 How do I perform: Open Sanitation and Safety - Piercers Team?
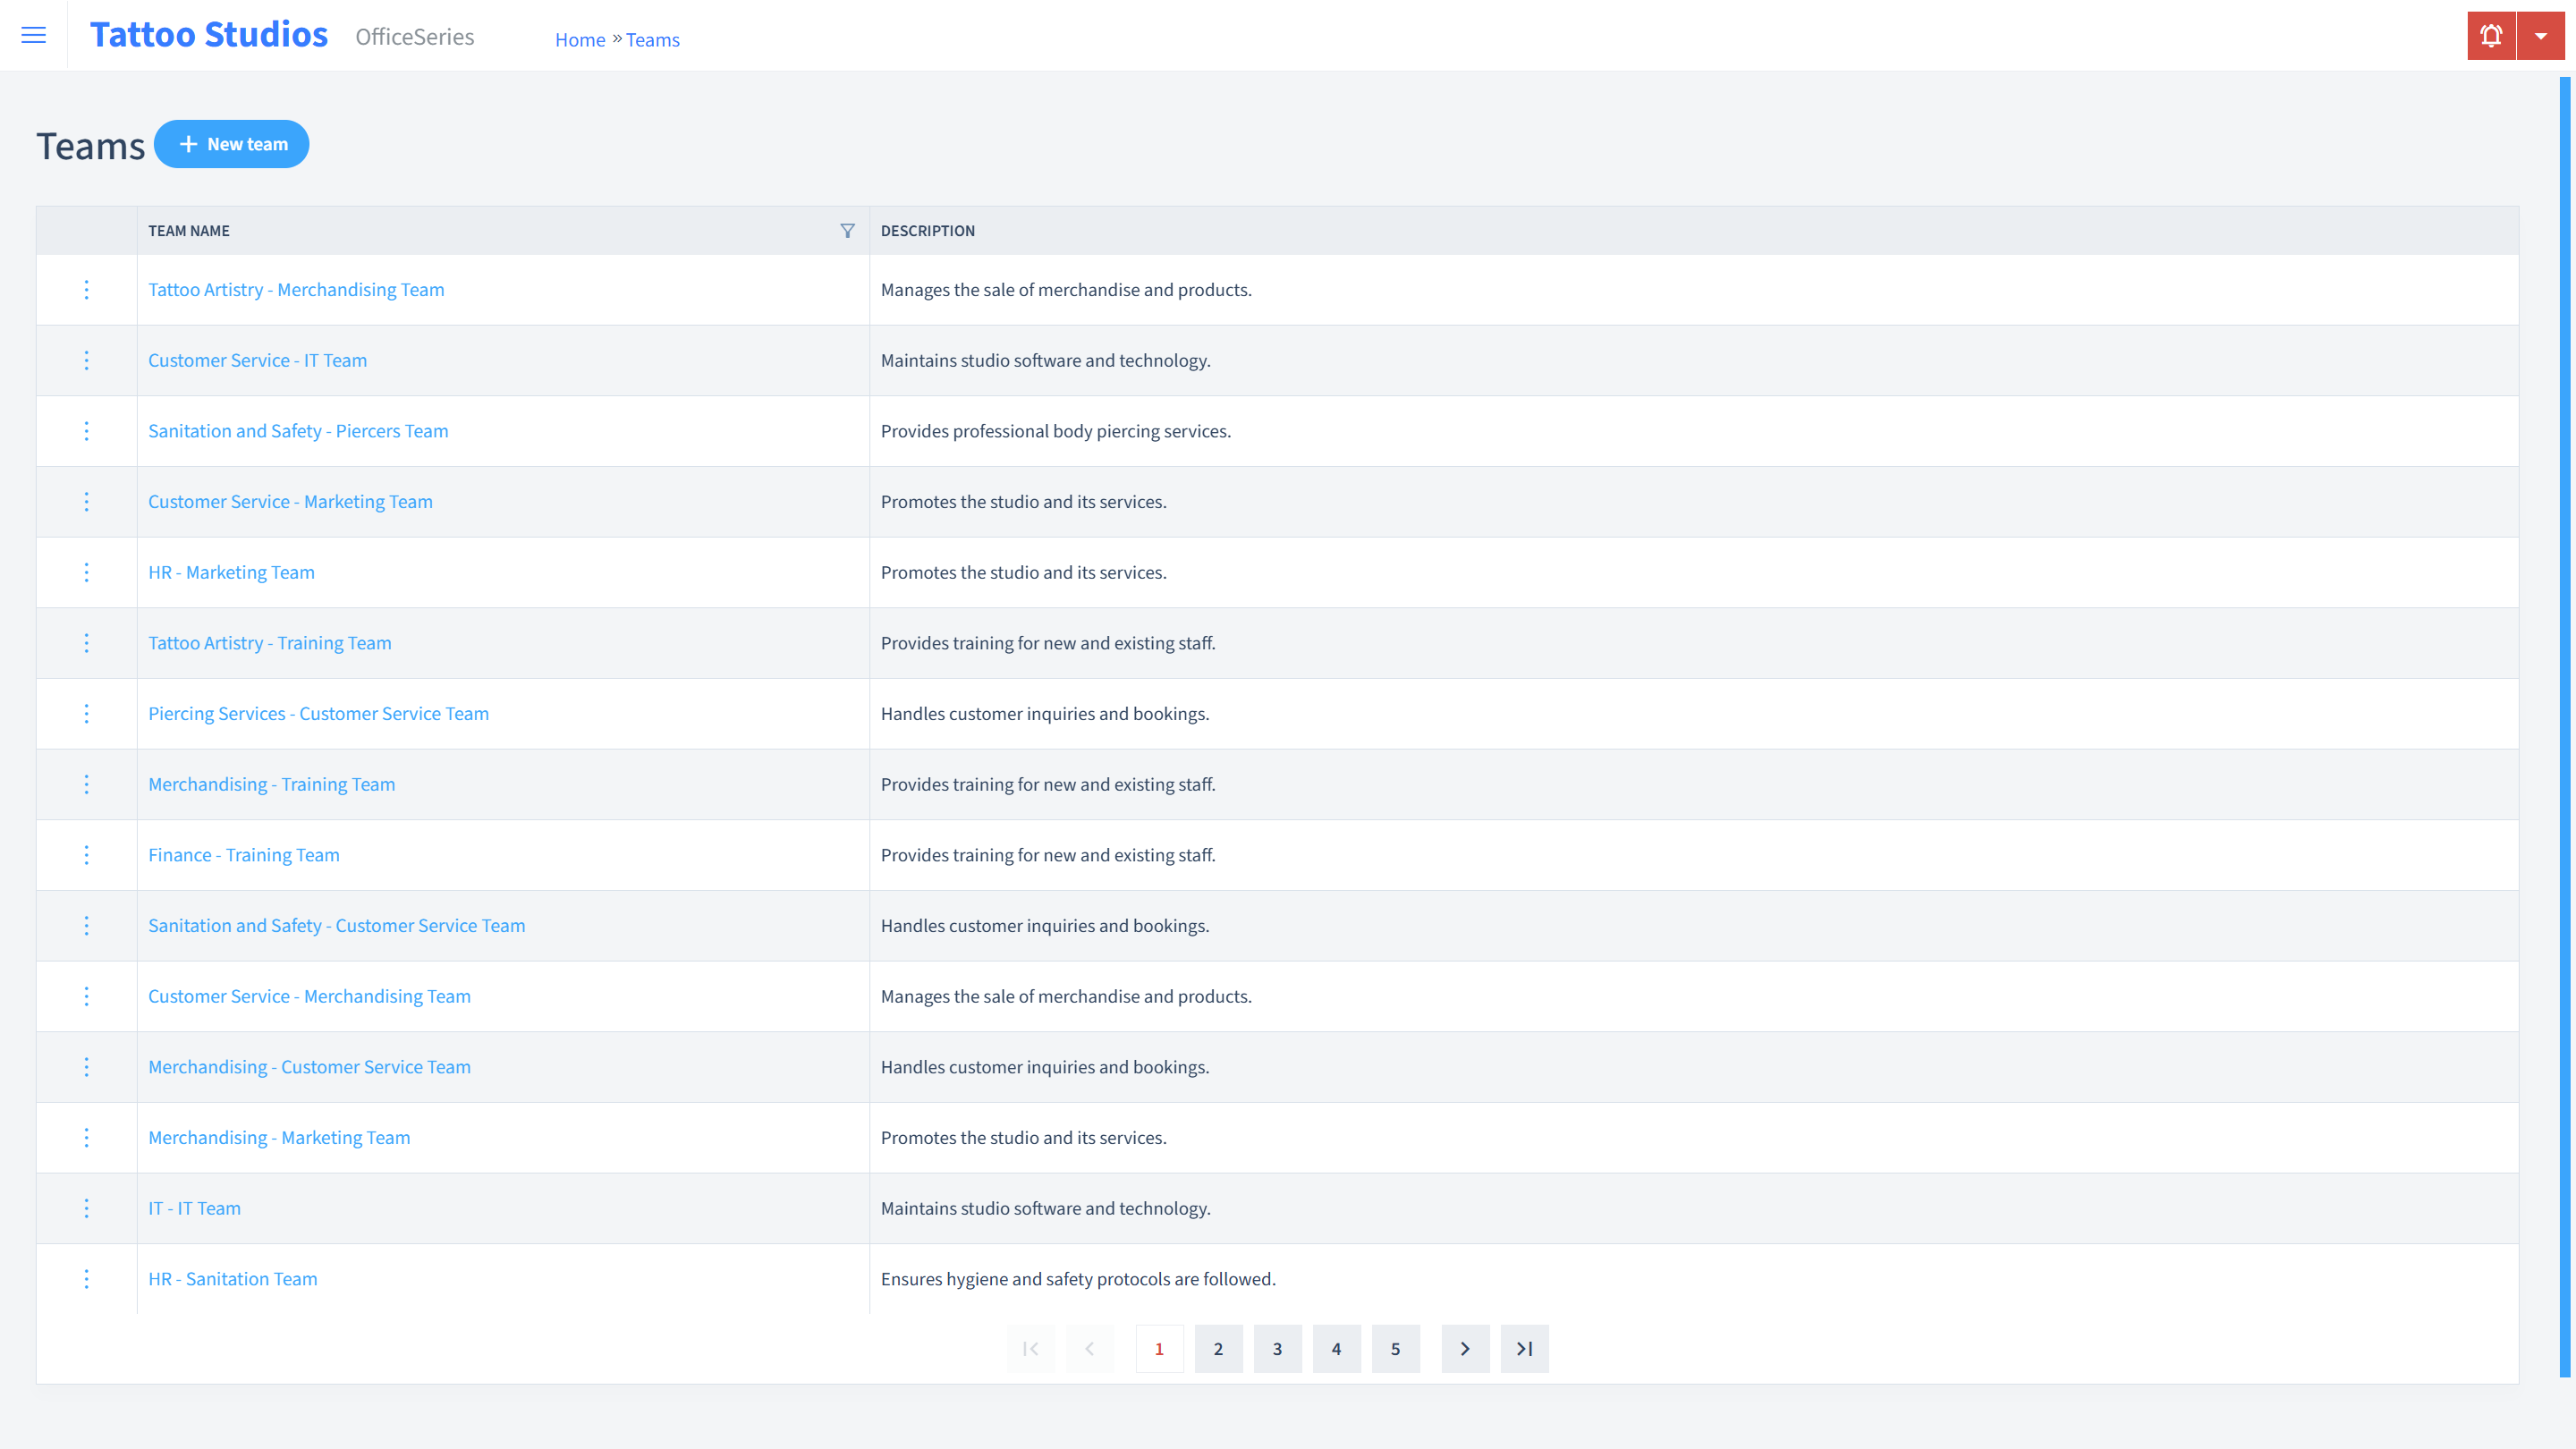tap(297, 430)
